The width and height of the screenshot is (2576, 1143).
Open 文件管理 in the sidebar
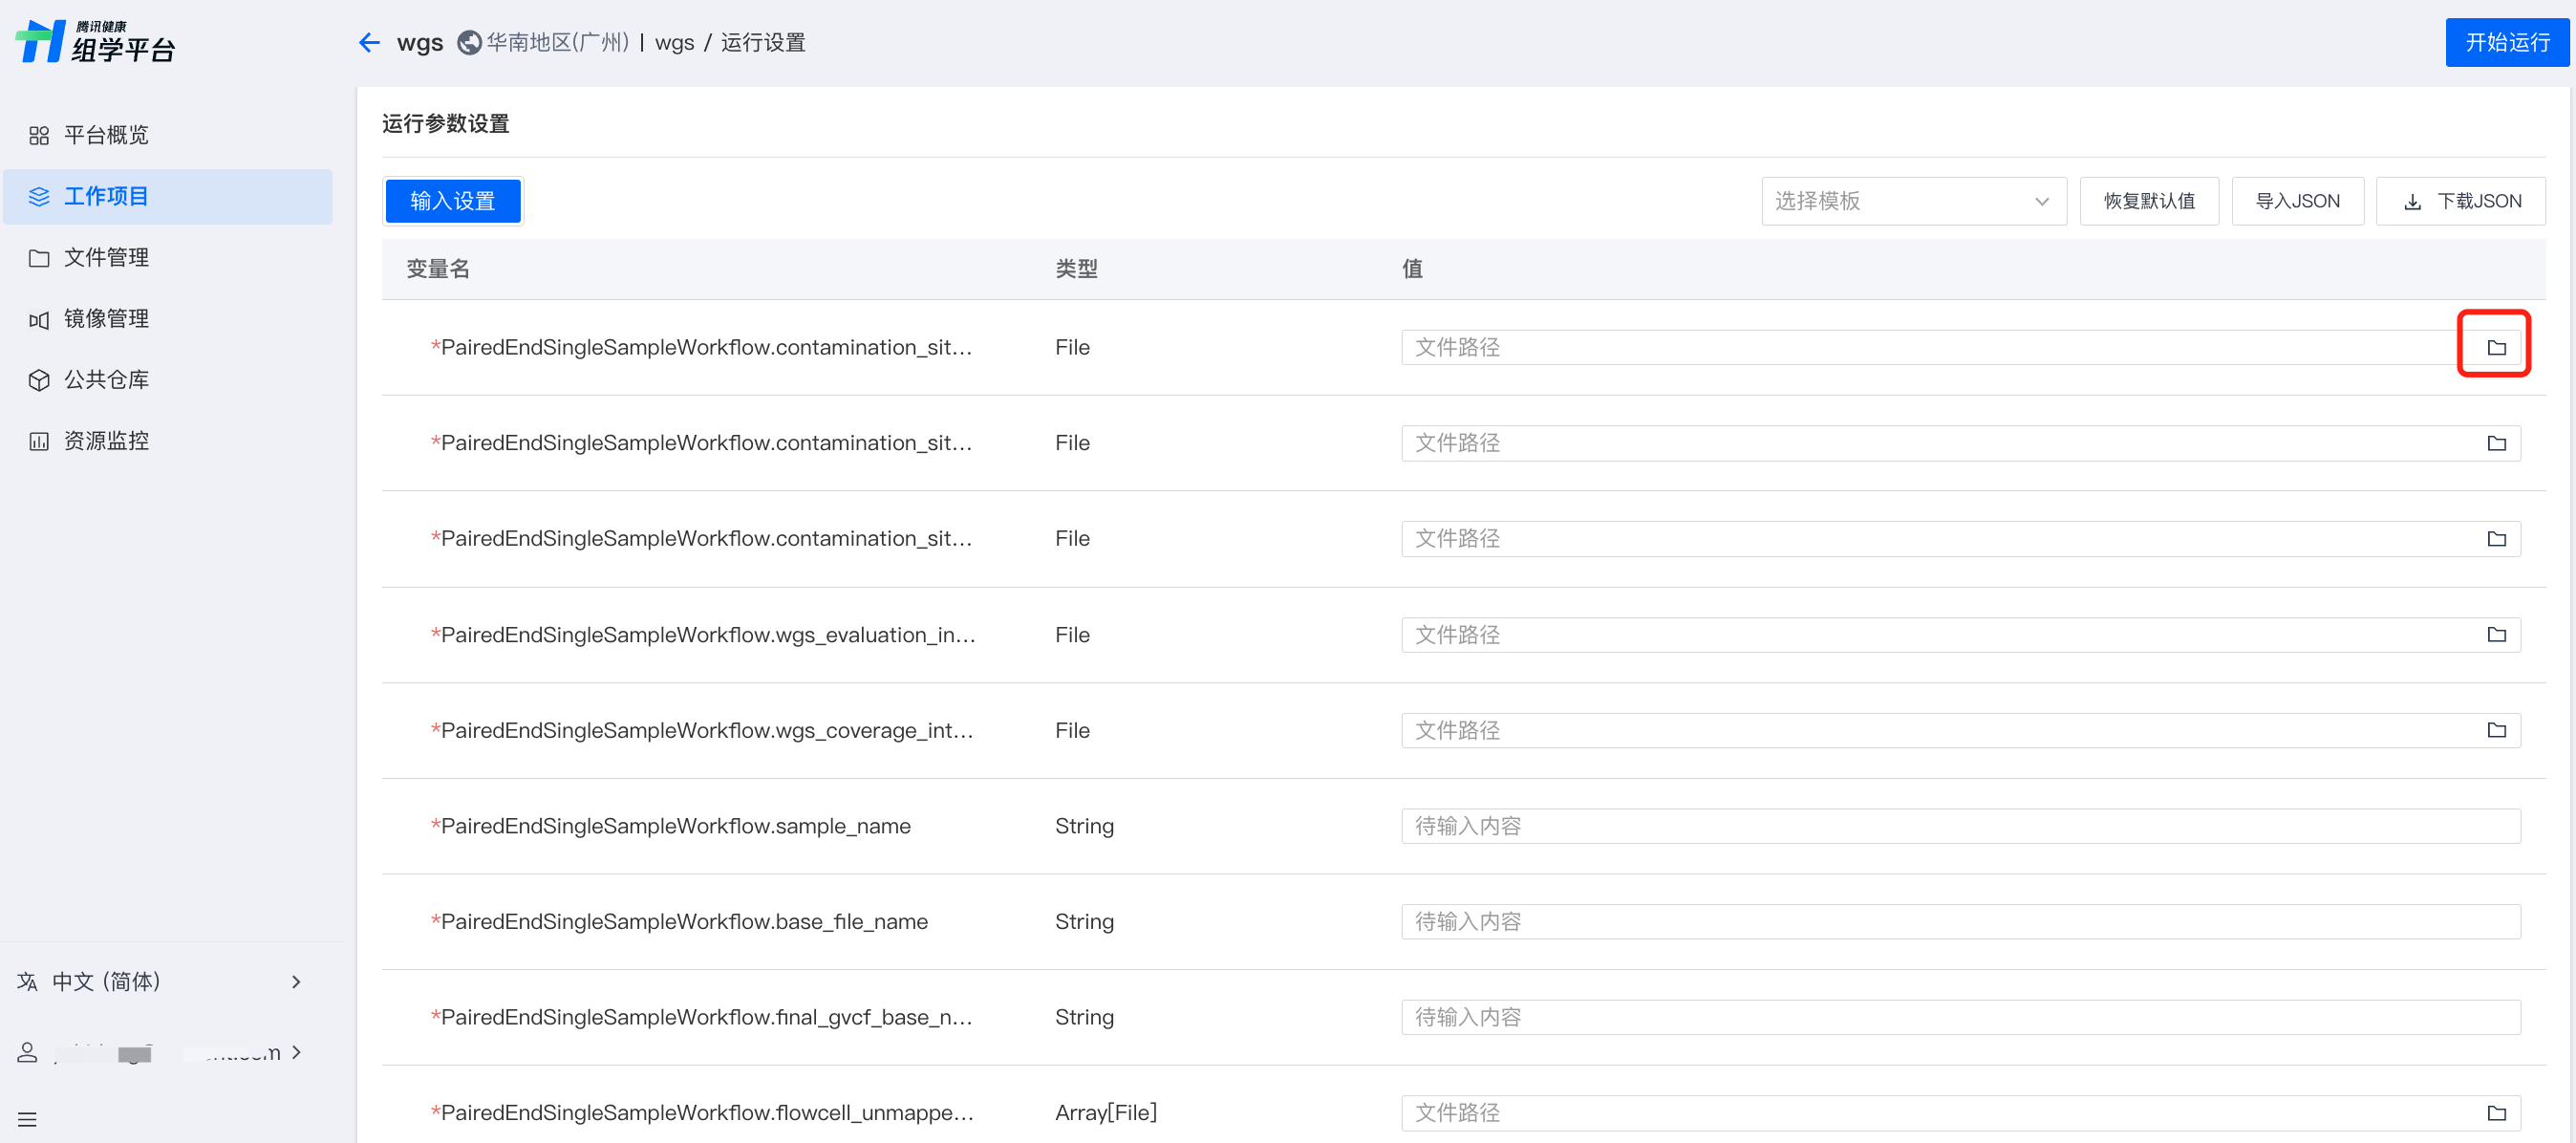pyautogui.click(x=168, y=257)
